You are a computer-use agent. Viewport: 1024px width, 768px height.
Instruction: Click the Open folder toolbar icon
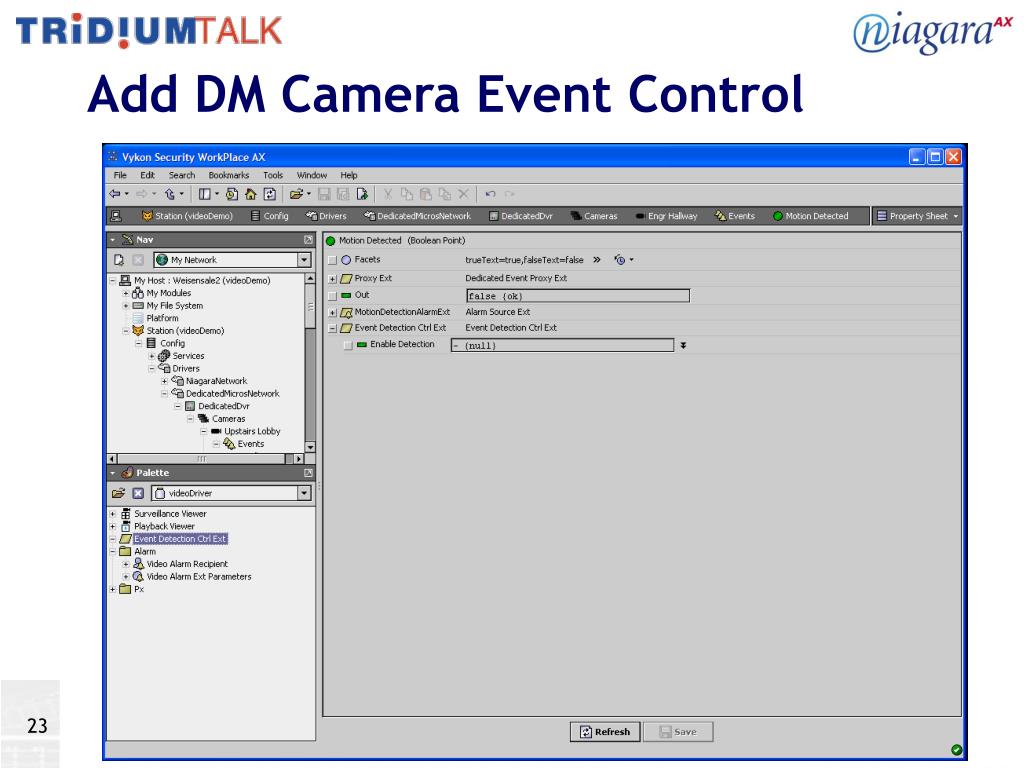click(296, 194)
